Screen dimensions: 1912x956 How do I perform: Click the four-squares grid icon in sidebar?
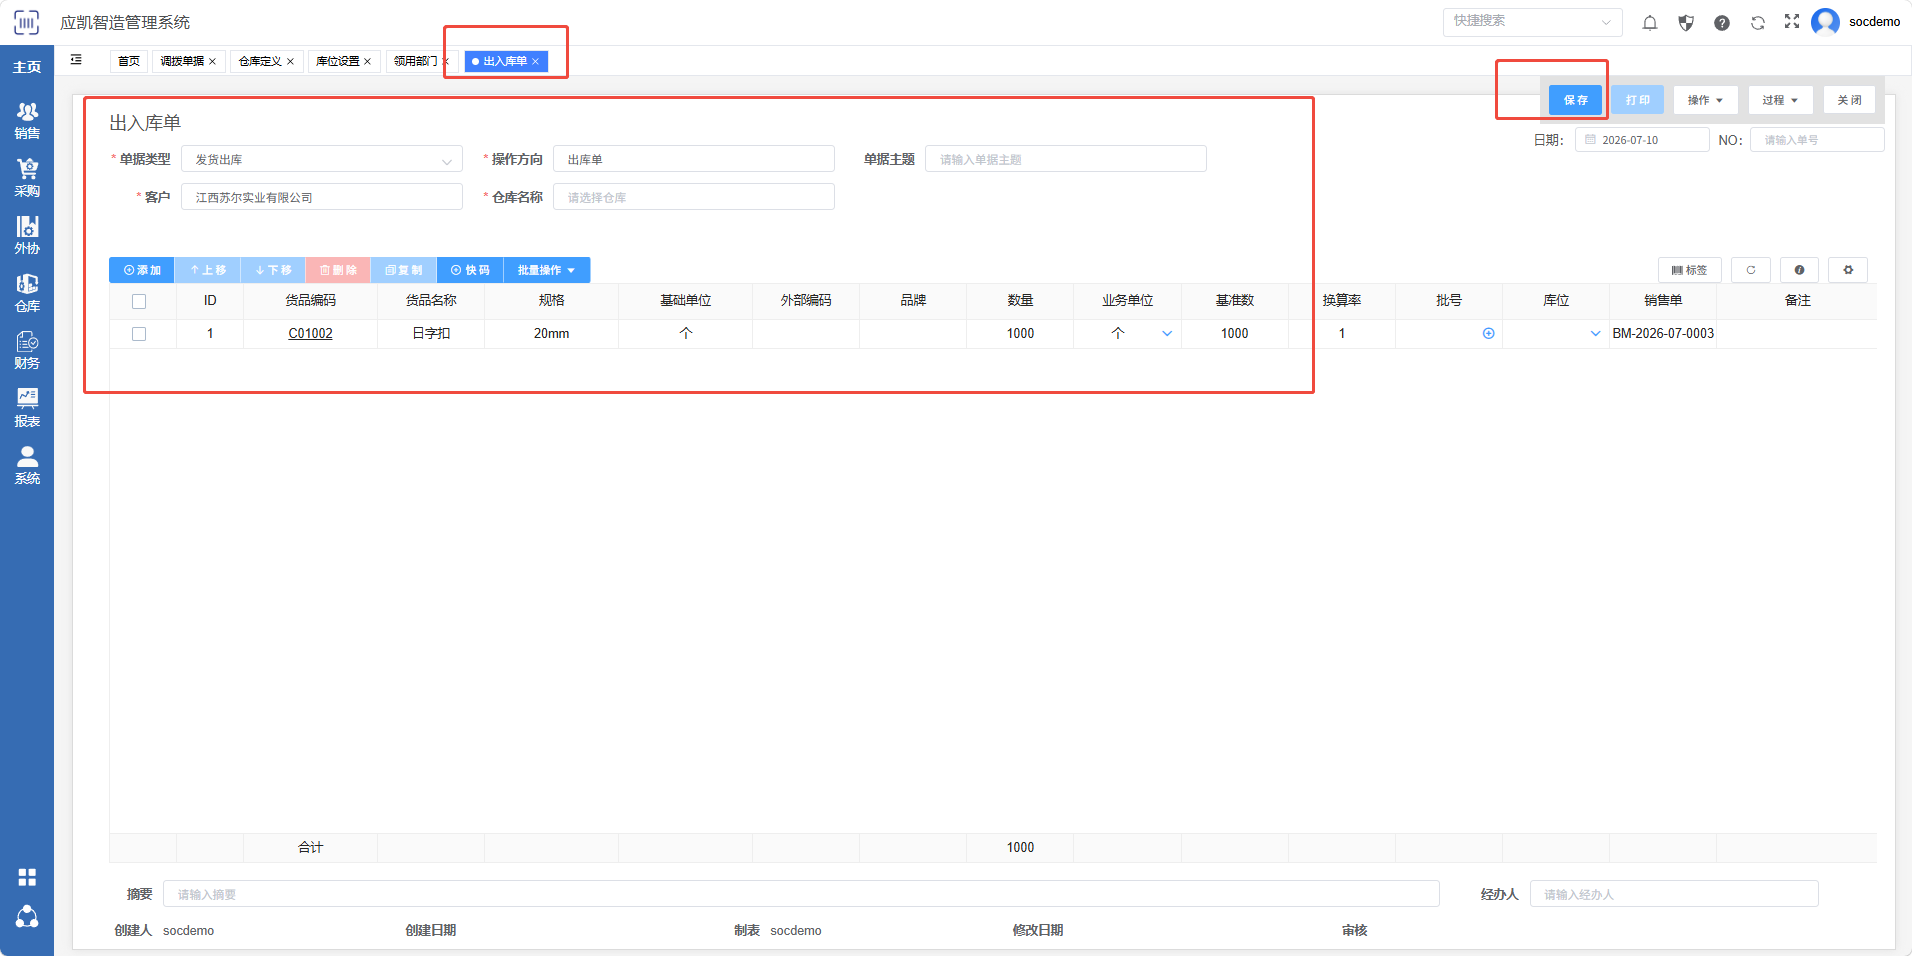point(27,877)
